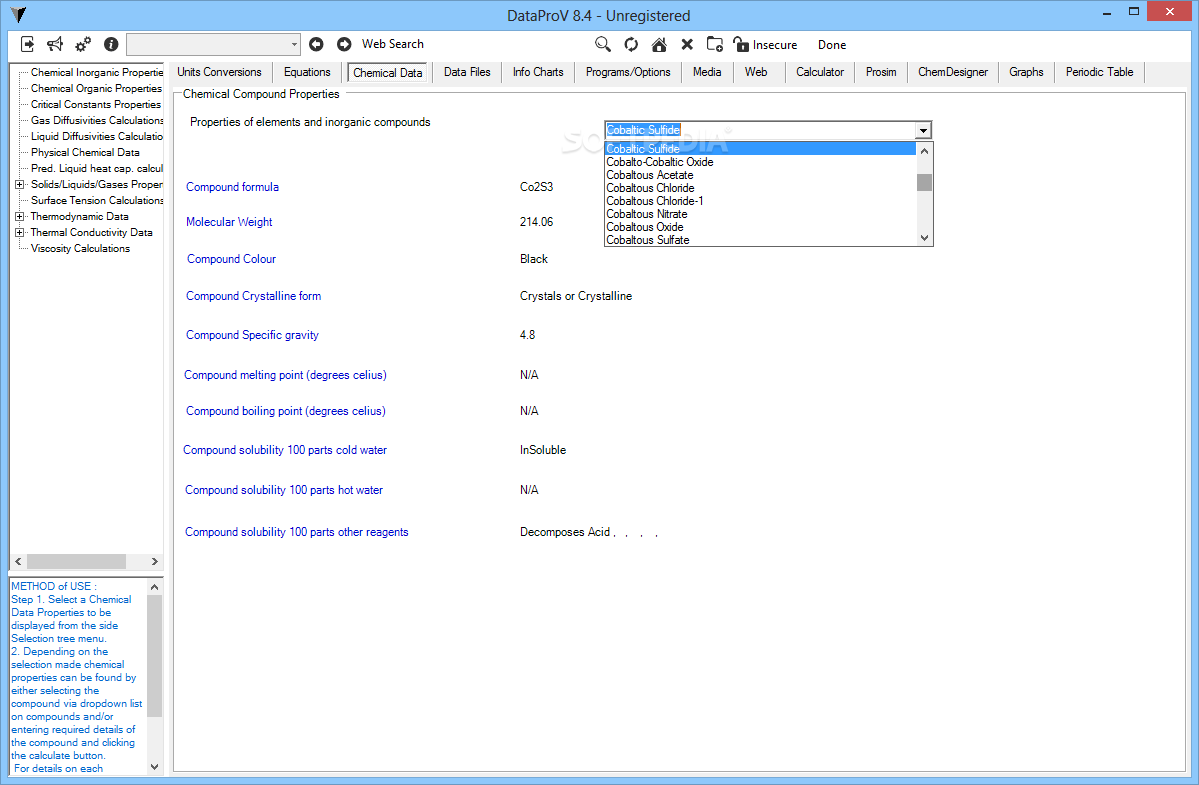This screenshot has width=1199, height=785.
Task: Click tree panel scroll left arrow
Action: (x=18, y=562)
